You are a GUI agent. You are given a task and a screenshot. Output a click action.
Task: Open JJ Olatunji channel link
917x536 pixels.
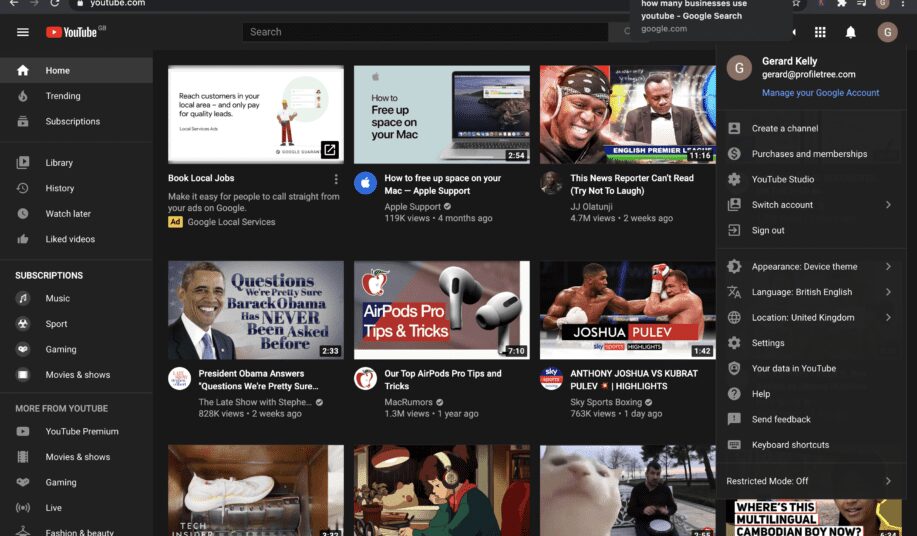tap(591, 207)
